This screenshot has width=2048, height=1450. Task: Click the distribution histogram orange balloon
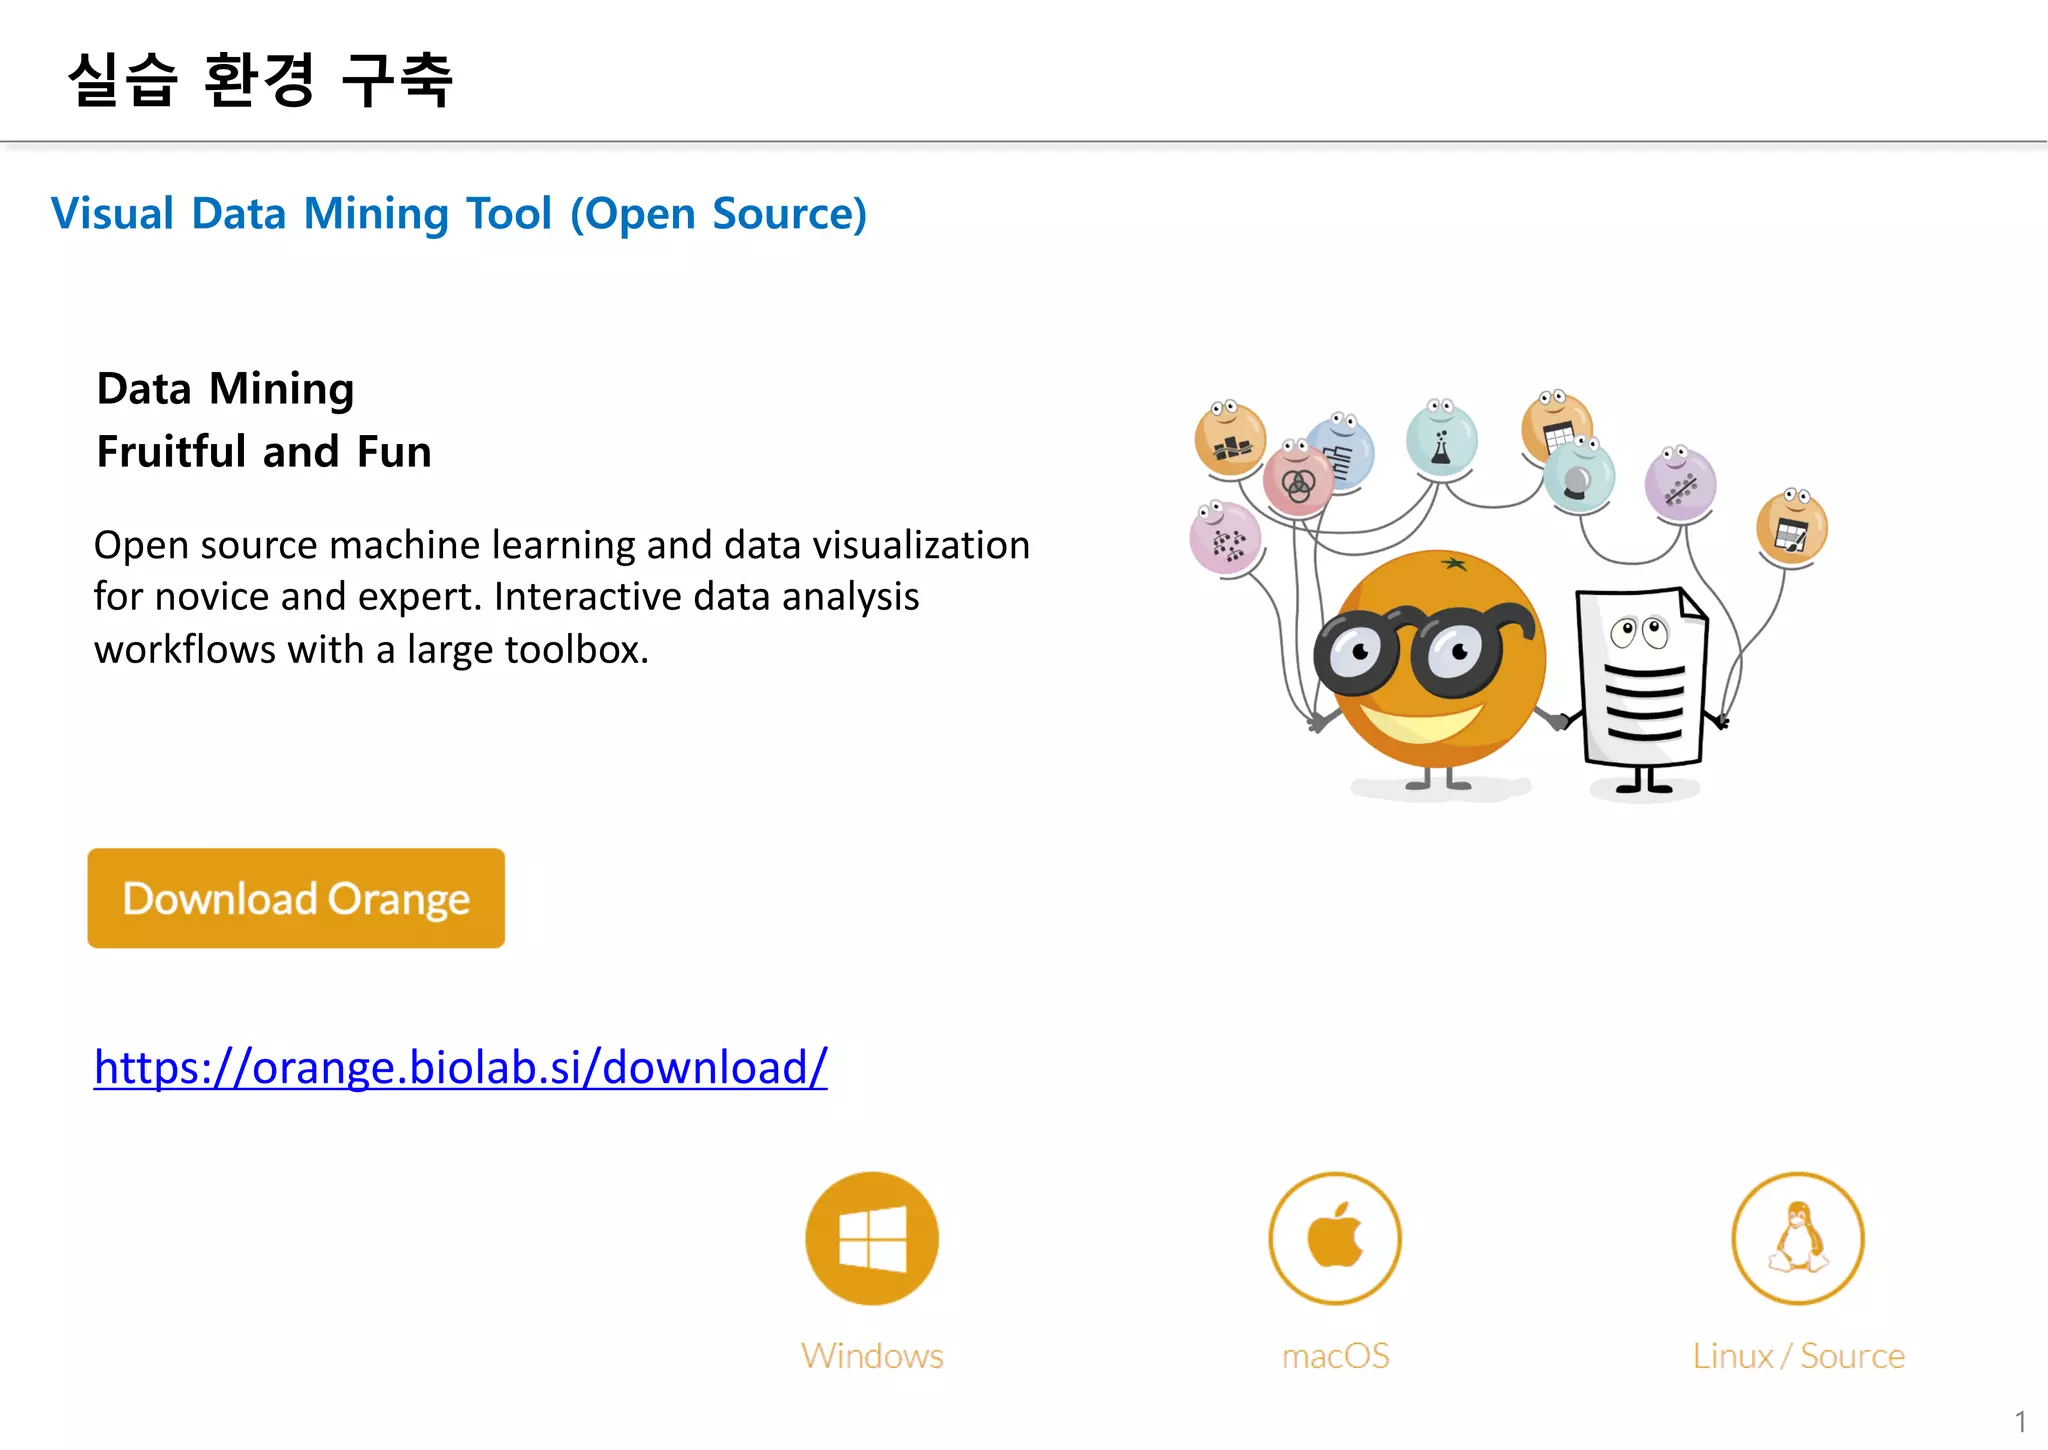(1230, 442)
